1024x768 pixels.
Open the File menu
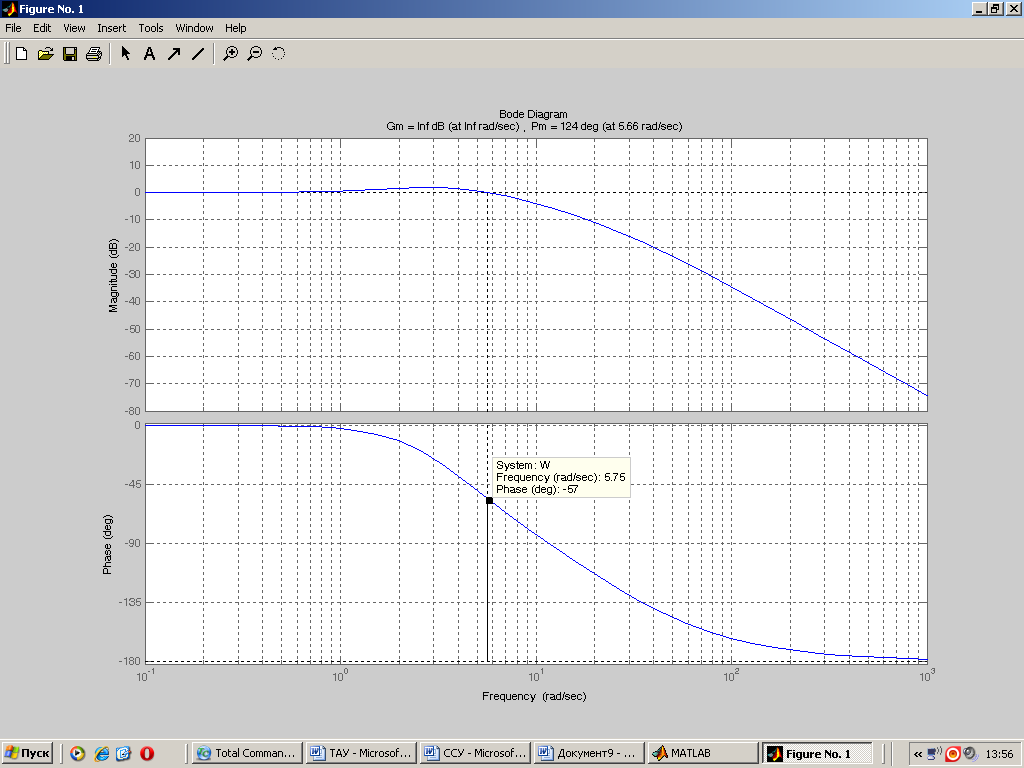[x=13, y=28]
